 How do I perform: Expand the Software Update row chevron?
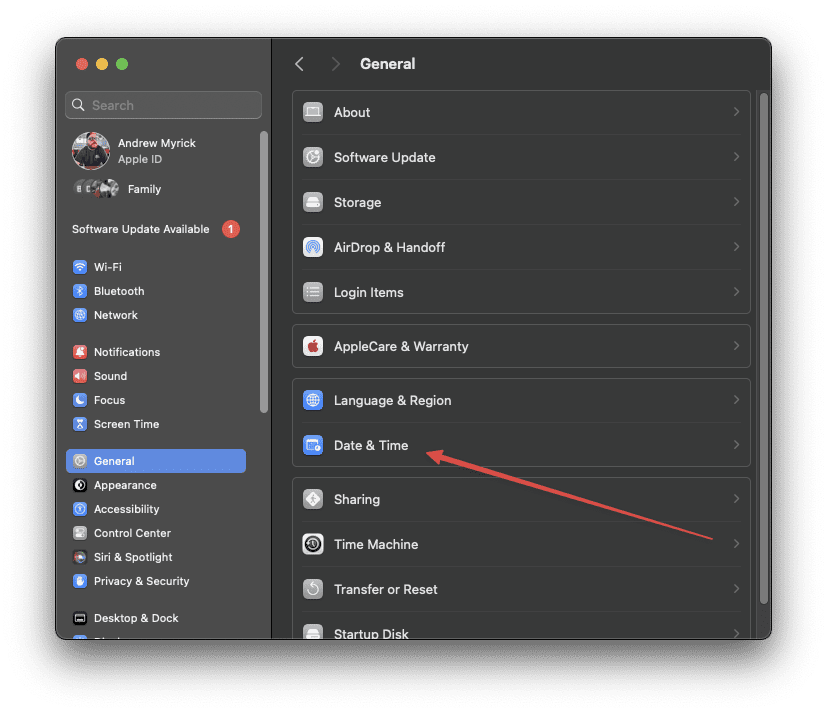coord(736,157)
